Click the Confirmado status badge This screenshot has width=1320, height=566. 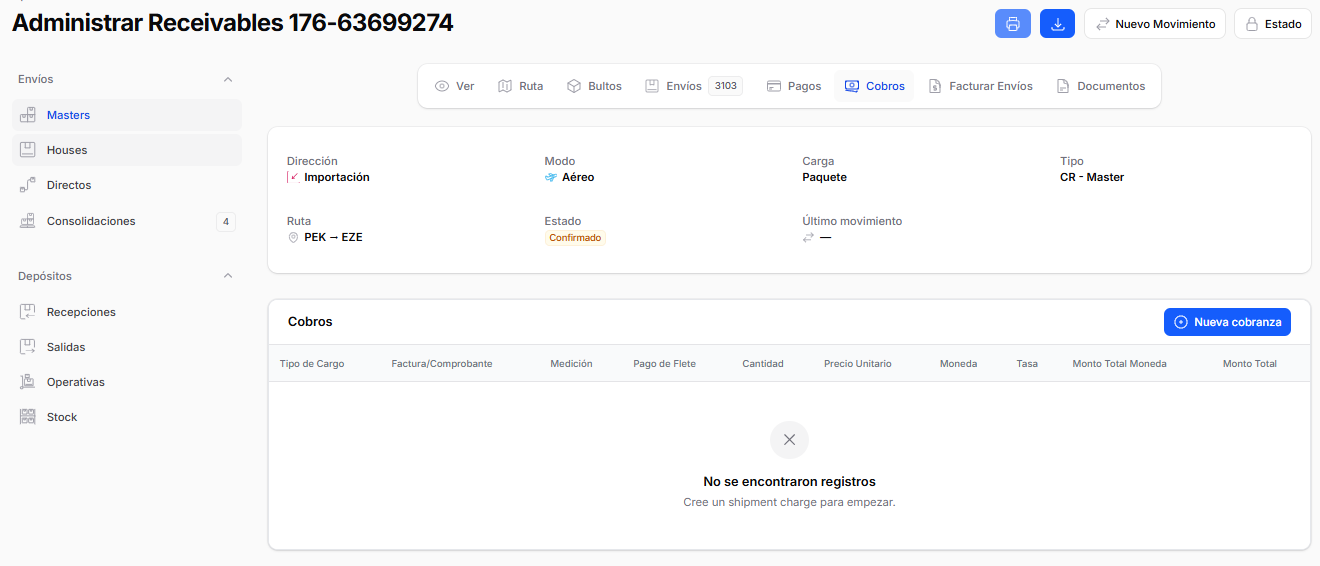click(x=575, y=238)
